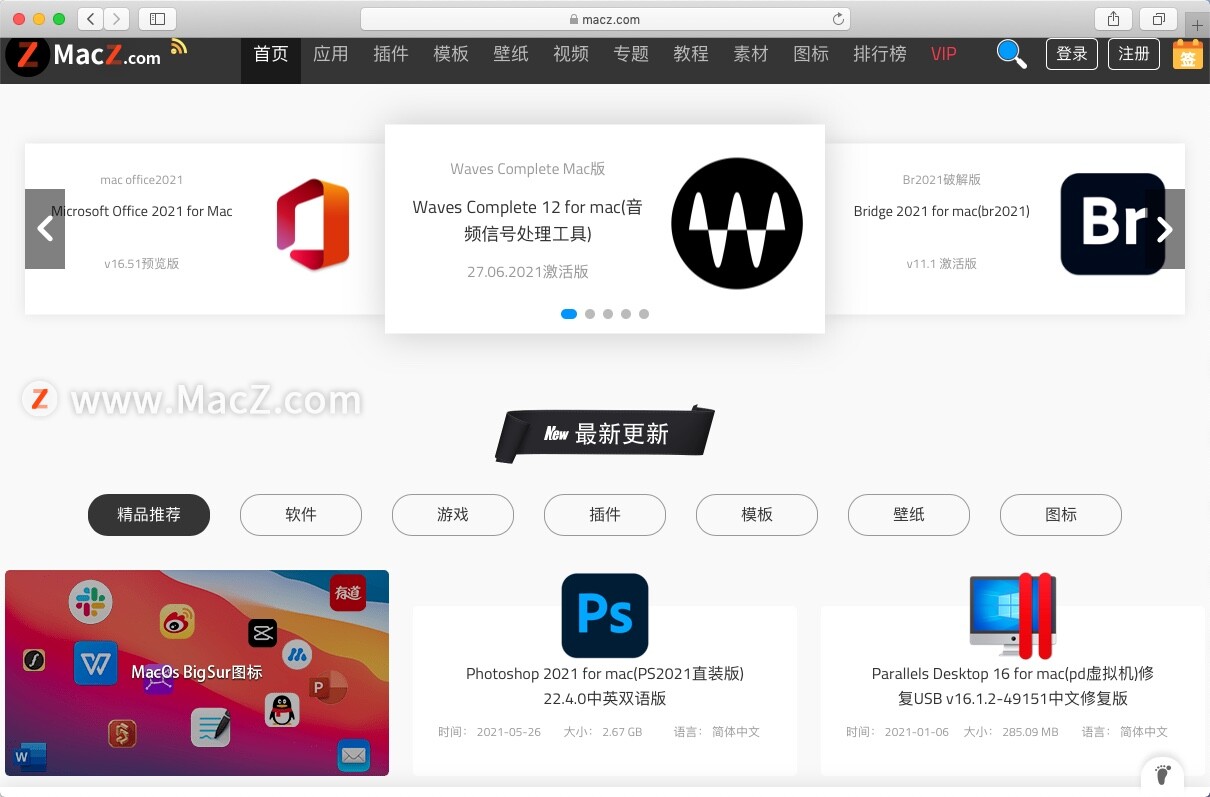Toggle the Safari sidebar button

point(157,19)
